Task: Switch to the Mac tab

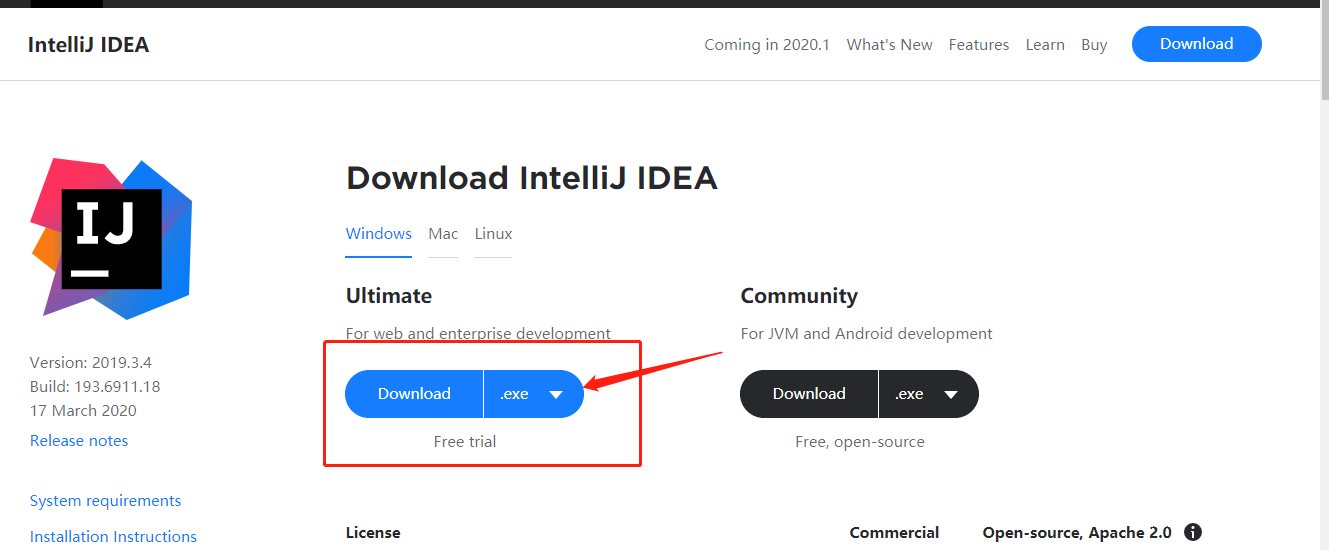Action: click(x=443, y=234)
